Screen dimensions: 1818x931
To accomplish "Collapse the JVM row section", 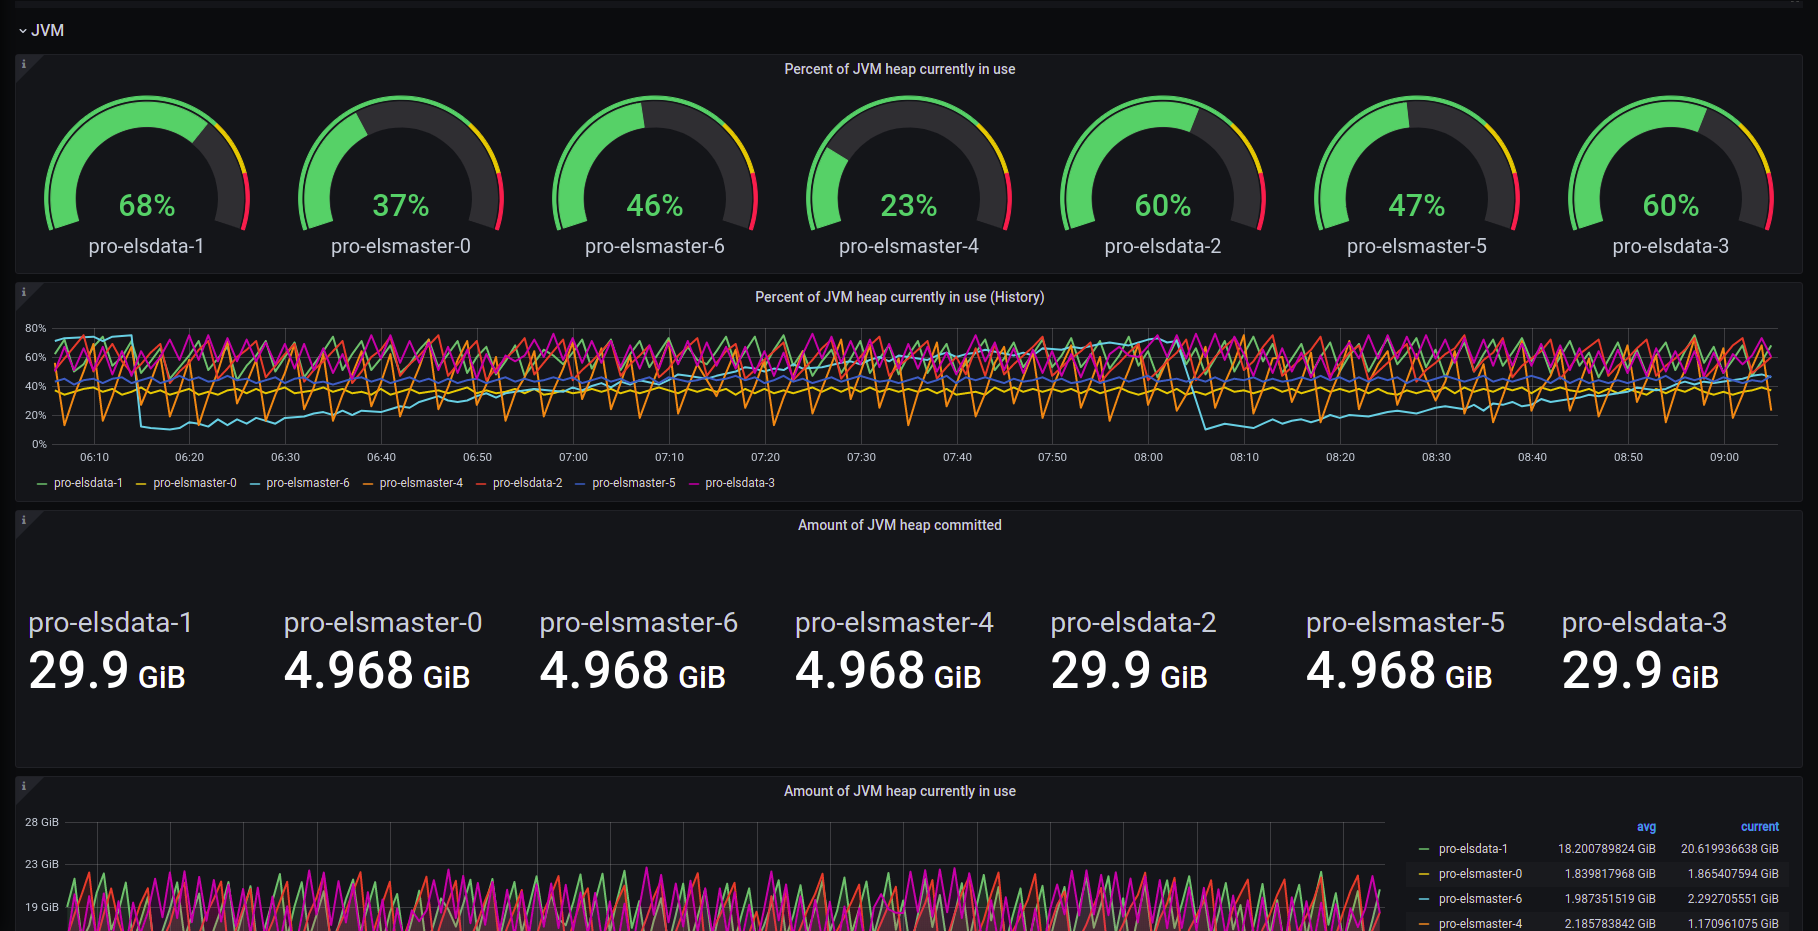I will pyautogui.click(x=41, y=30).
